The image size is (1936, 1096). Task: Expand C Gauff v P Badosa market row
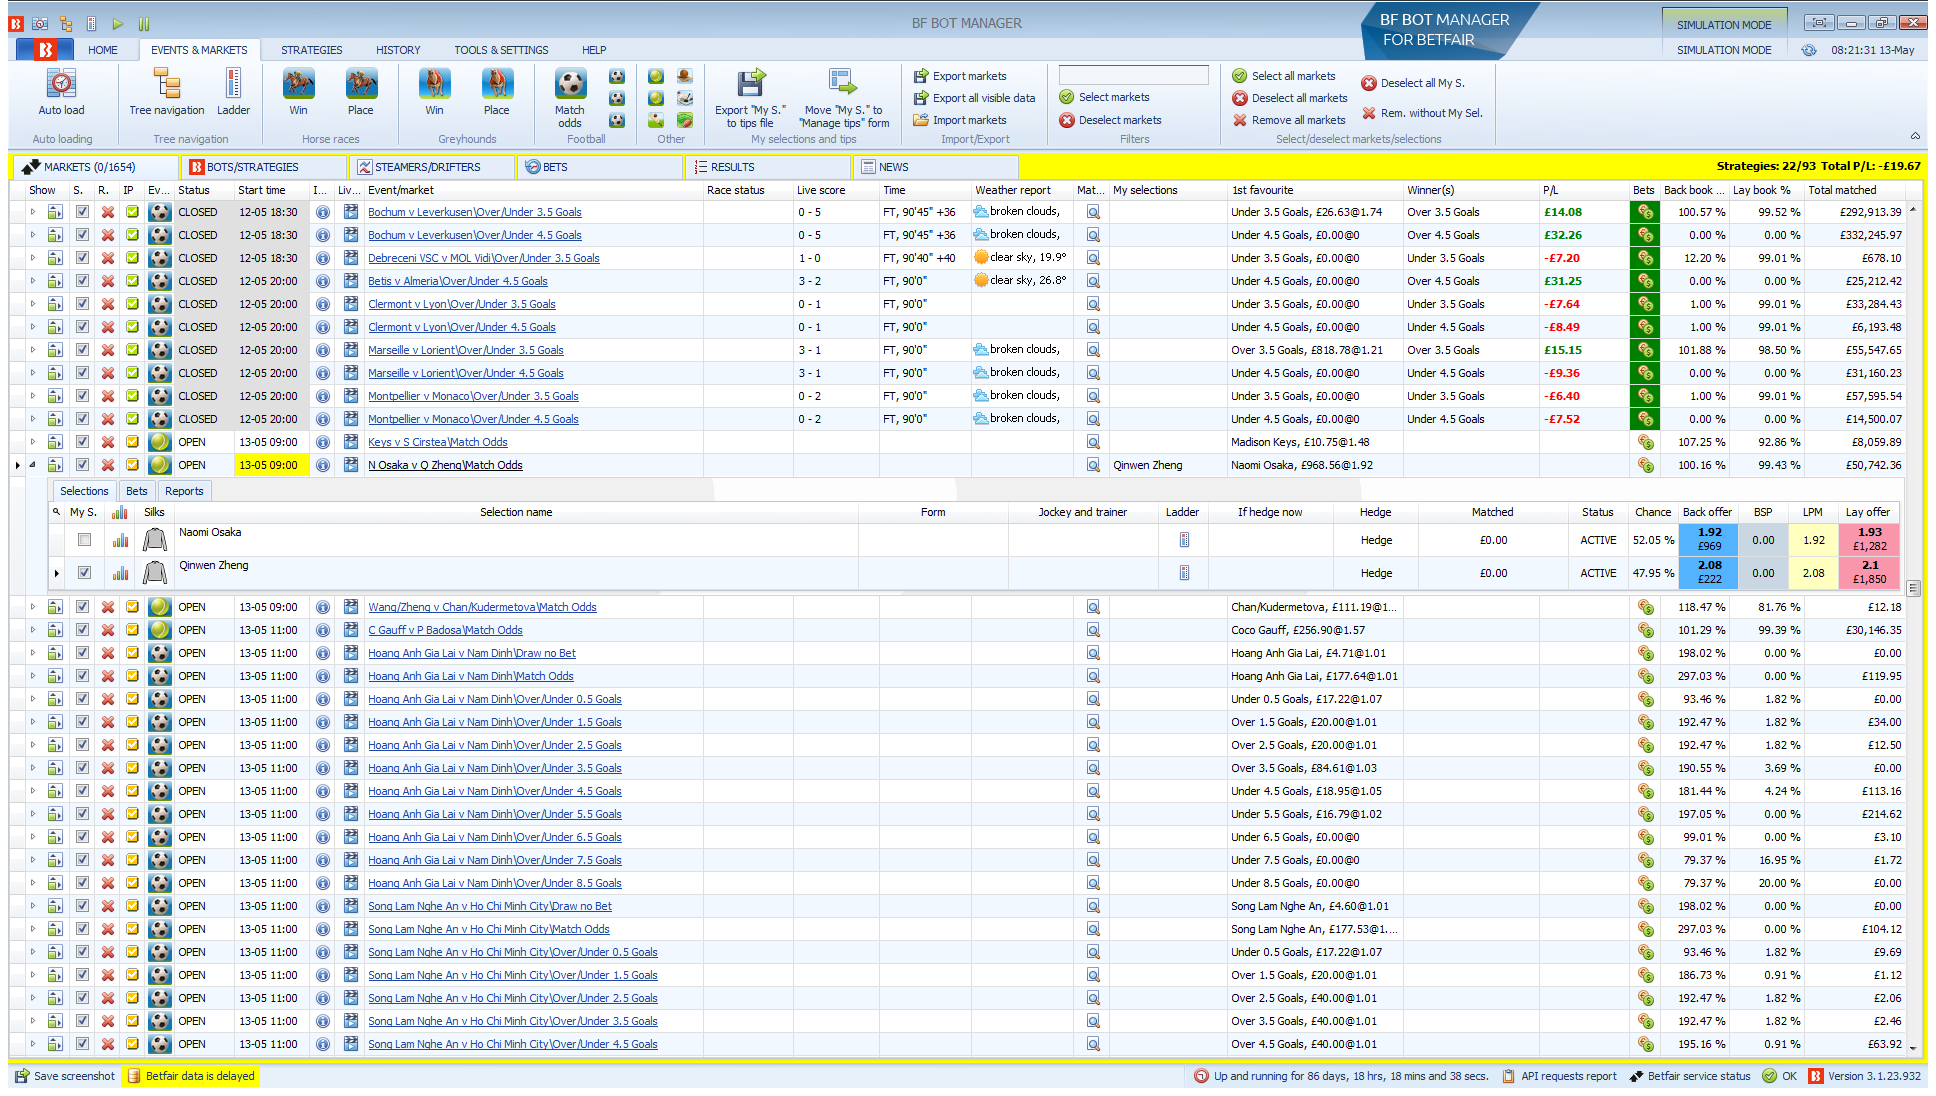[33, 630]
